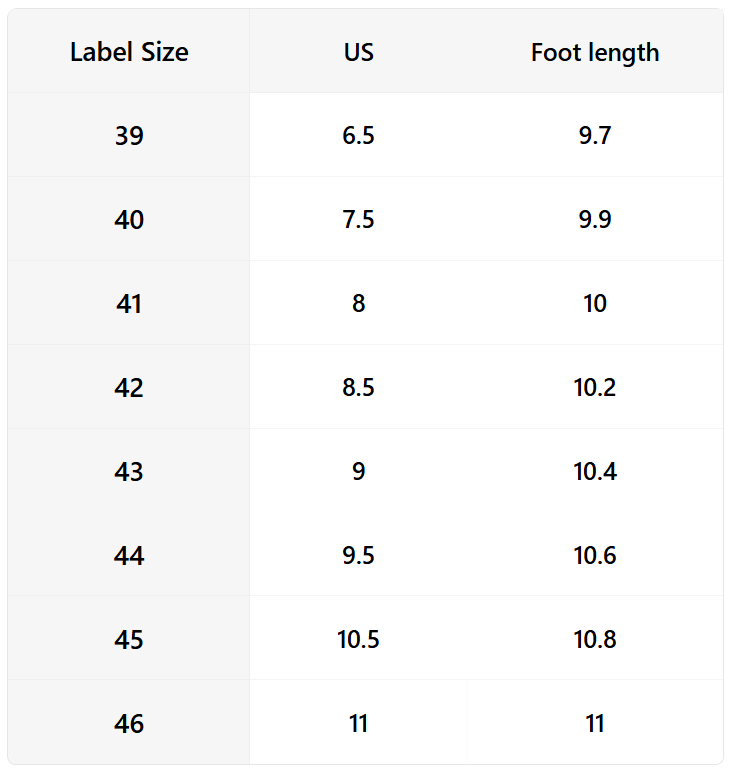Select label size 41 cell
Viewport: 730px width, 770px height.
[x=129, y=303]
